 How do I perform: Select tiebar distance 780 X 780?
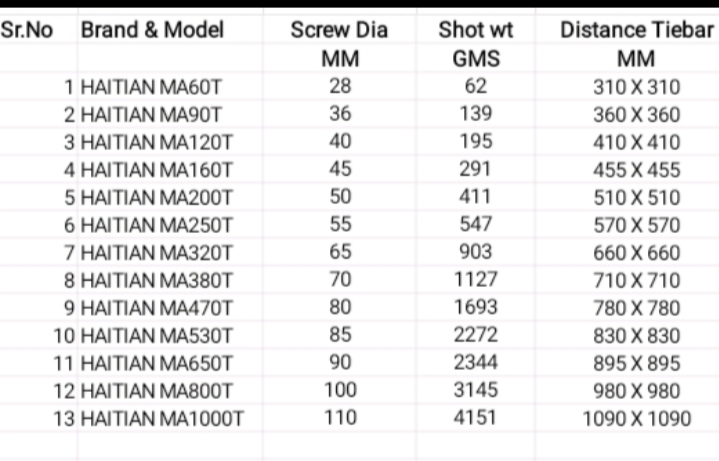coord(636,308)
